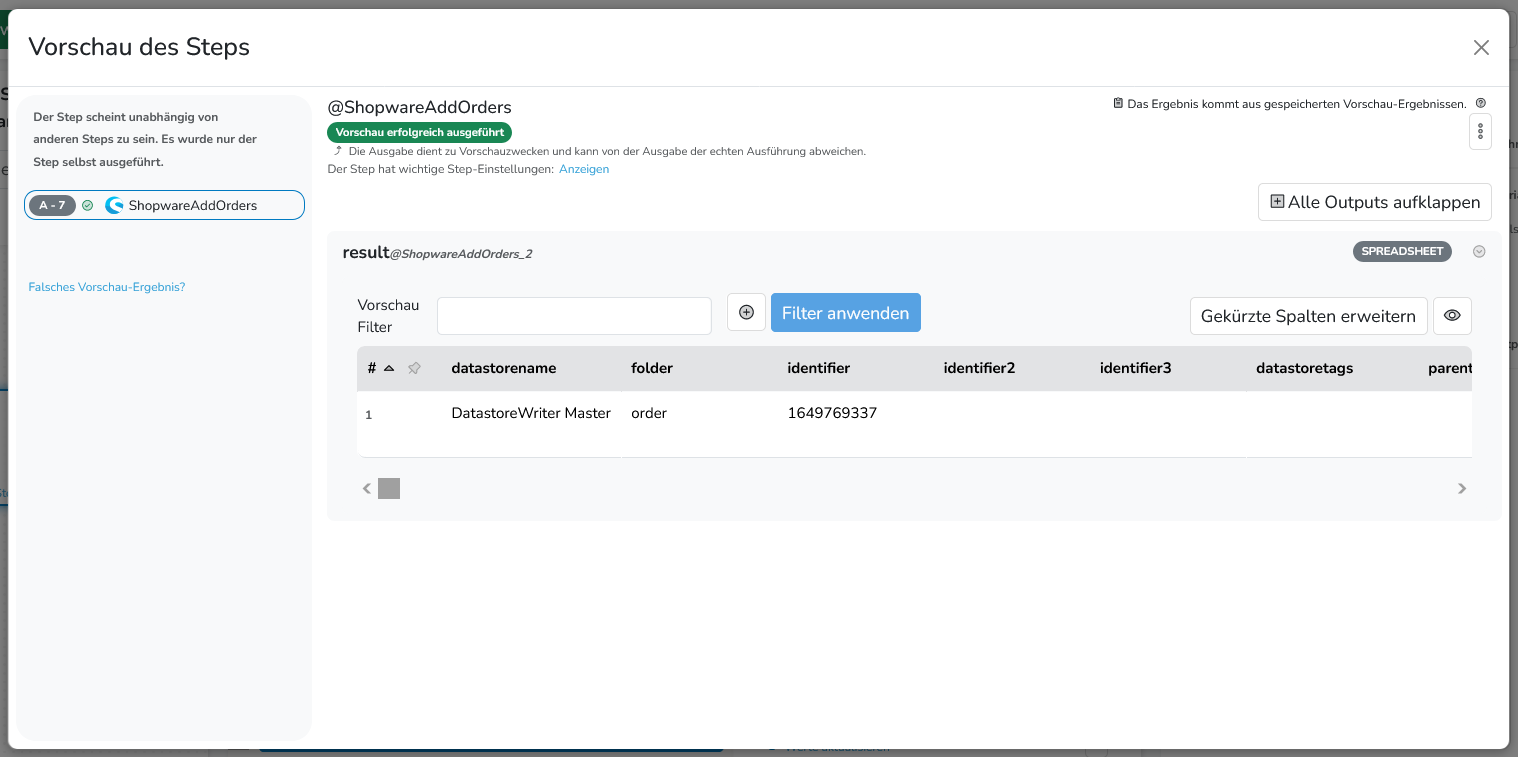
Task: Click the Filter anwenden button
Action: point(845,313)
